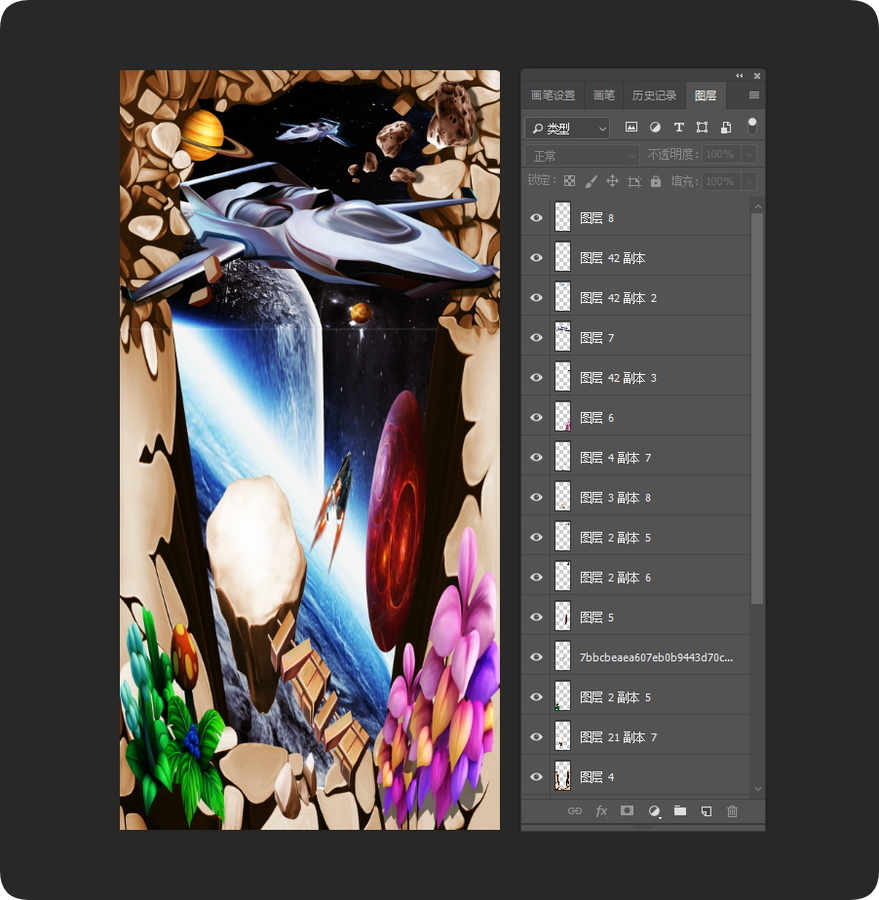Open the layers panel options menu

754,95
